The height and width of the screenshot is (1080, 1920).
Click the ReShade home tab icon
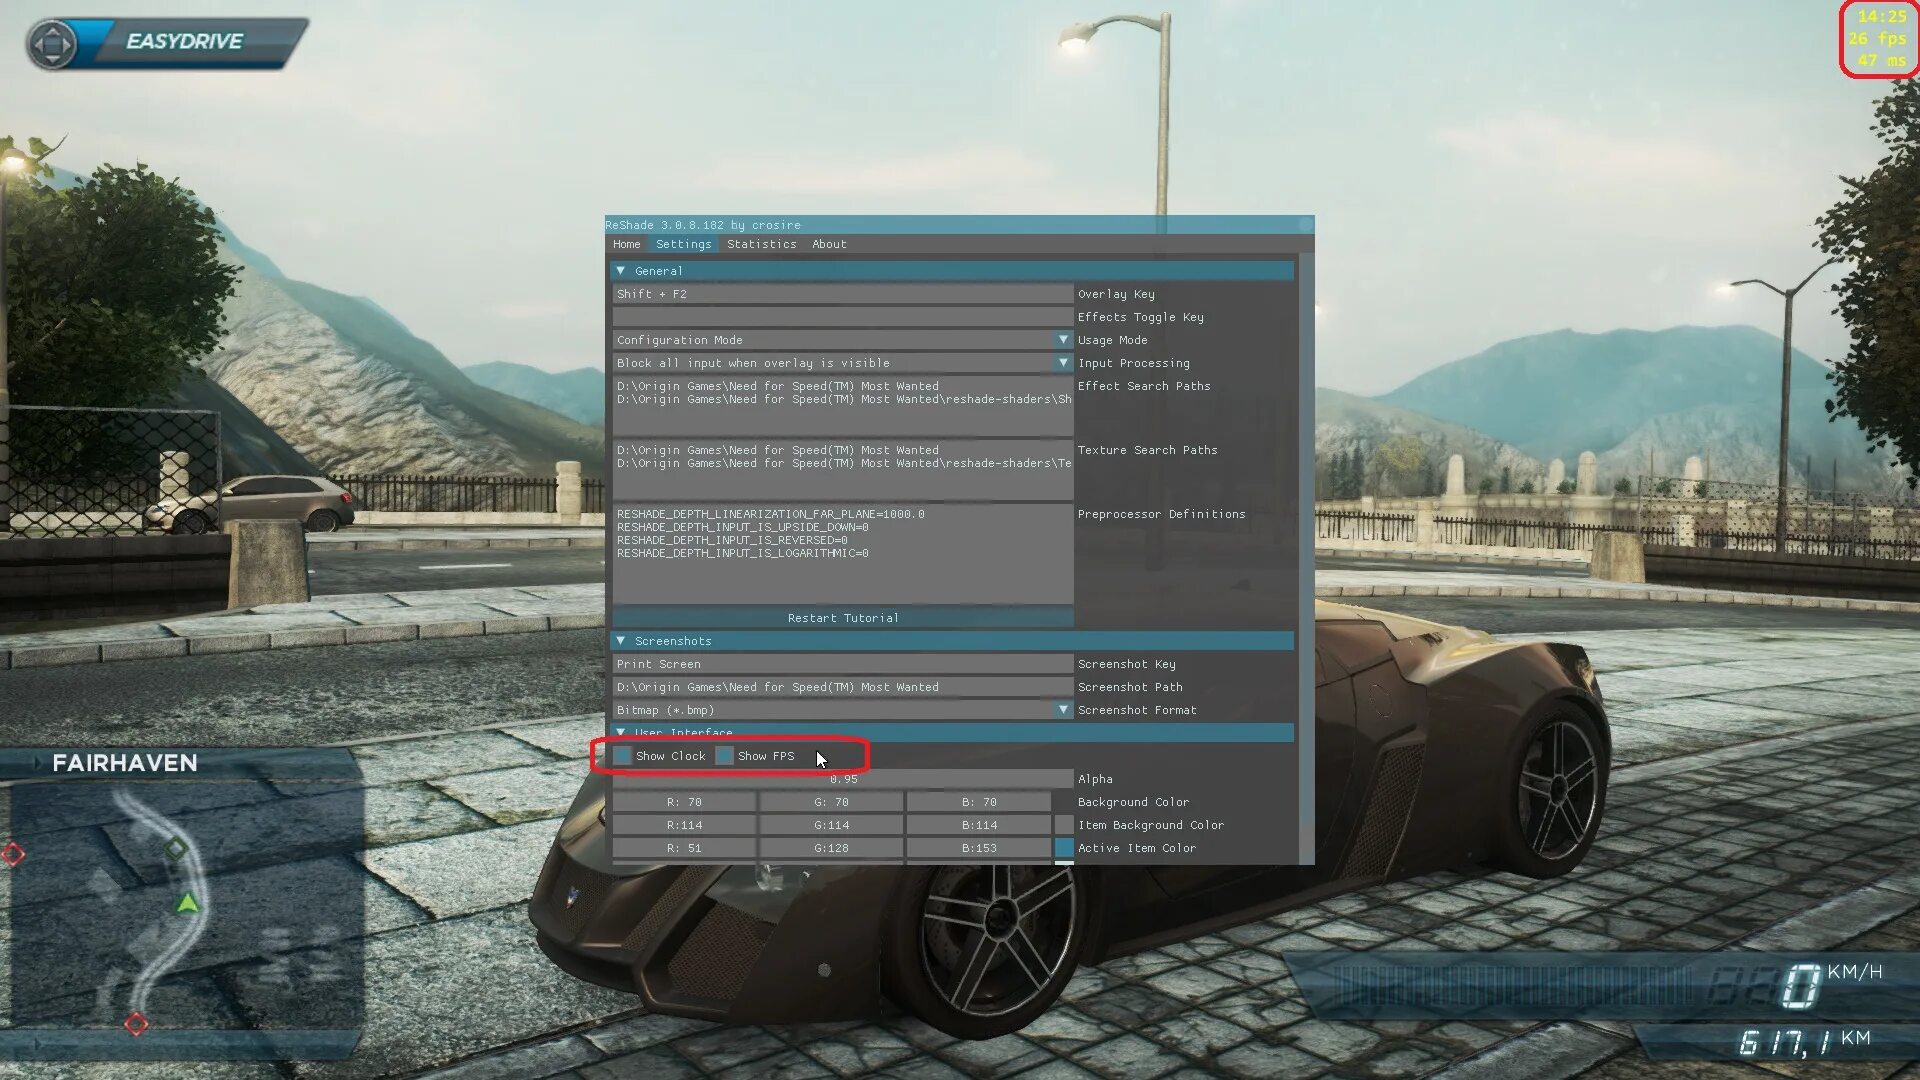point(626,244)
